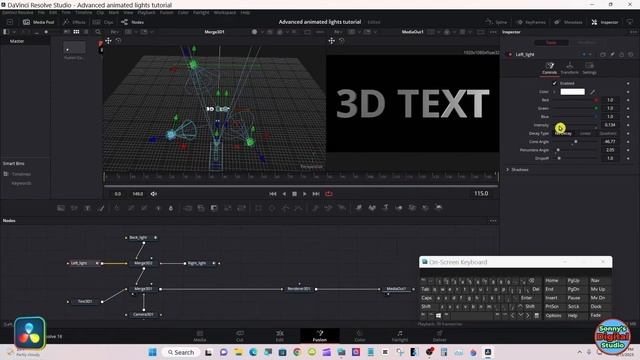Viewport: 640px width, 360px height.
Task: Open the Fusion menu
Action: [x=166, y=13]
